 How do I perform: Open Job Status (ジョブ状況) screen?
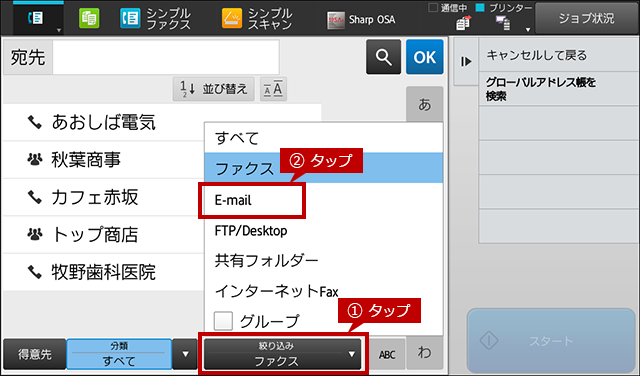(586, 18)
